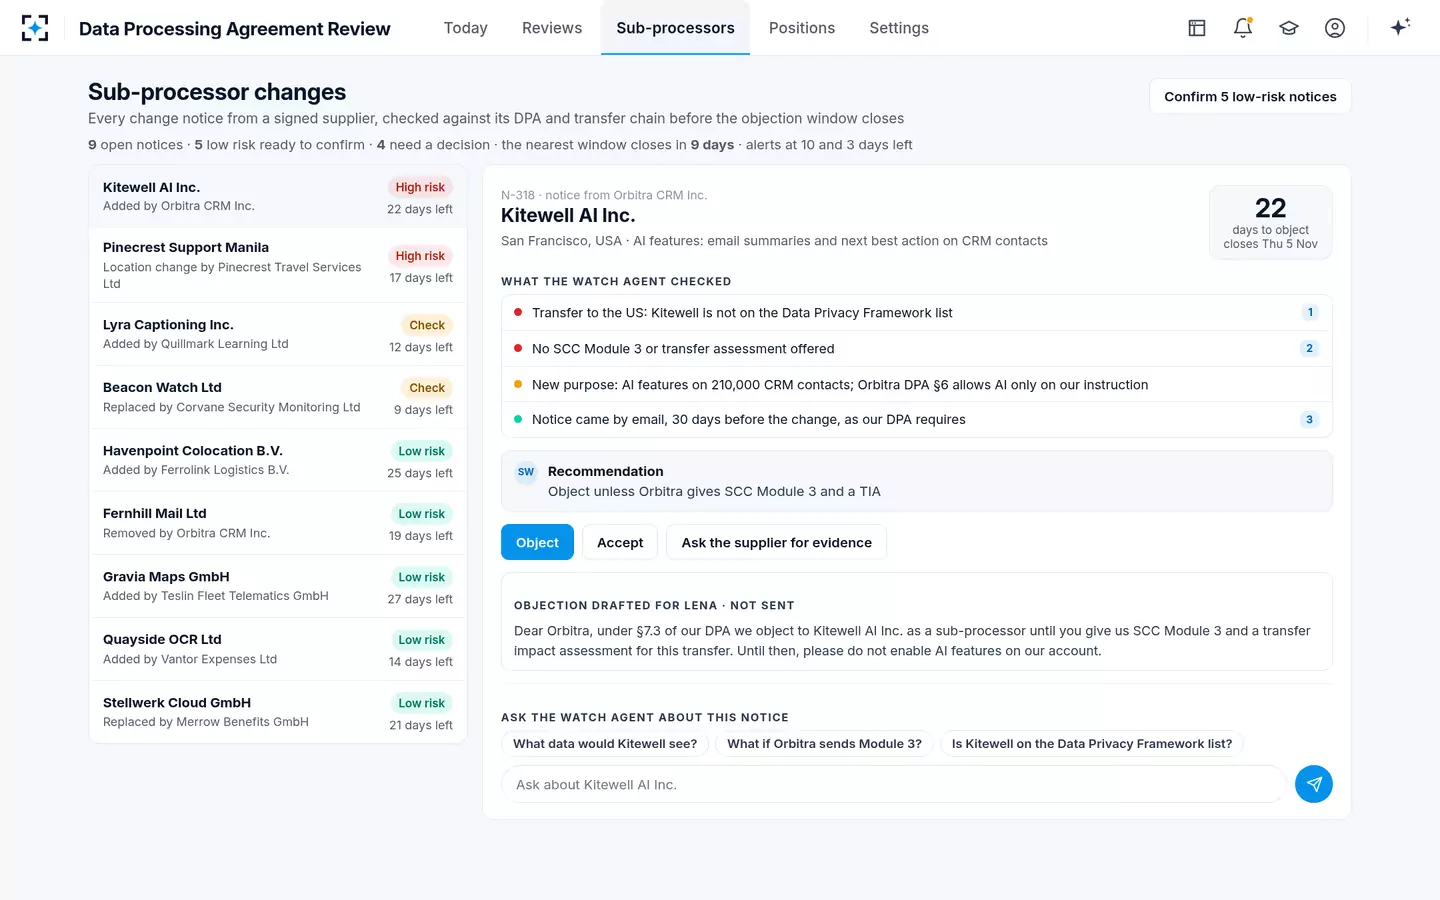Click the app logo icon
This screenshot has width=1440, height=900.
point(35,28)
